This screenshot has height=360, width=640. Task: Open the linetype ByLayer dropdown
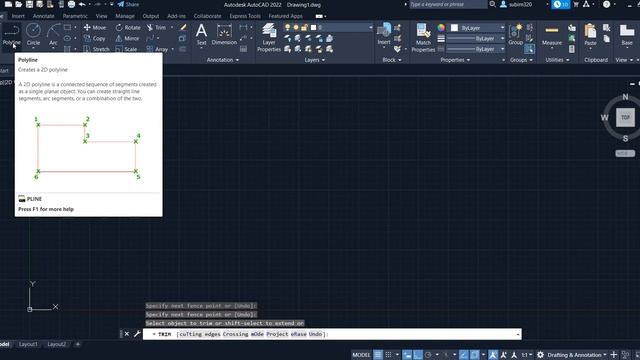476,49
